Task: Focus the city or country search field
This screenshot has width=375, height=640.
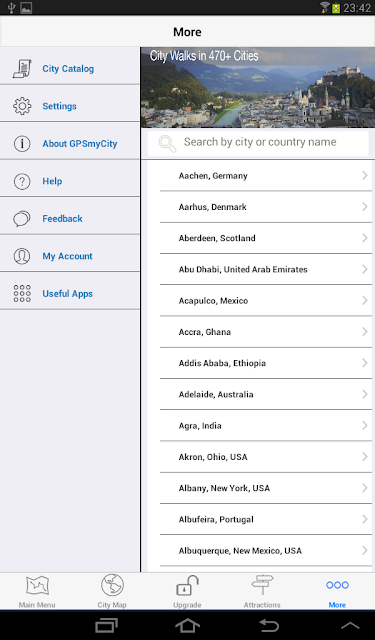Action: pos(258,143)
